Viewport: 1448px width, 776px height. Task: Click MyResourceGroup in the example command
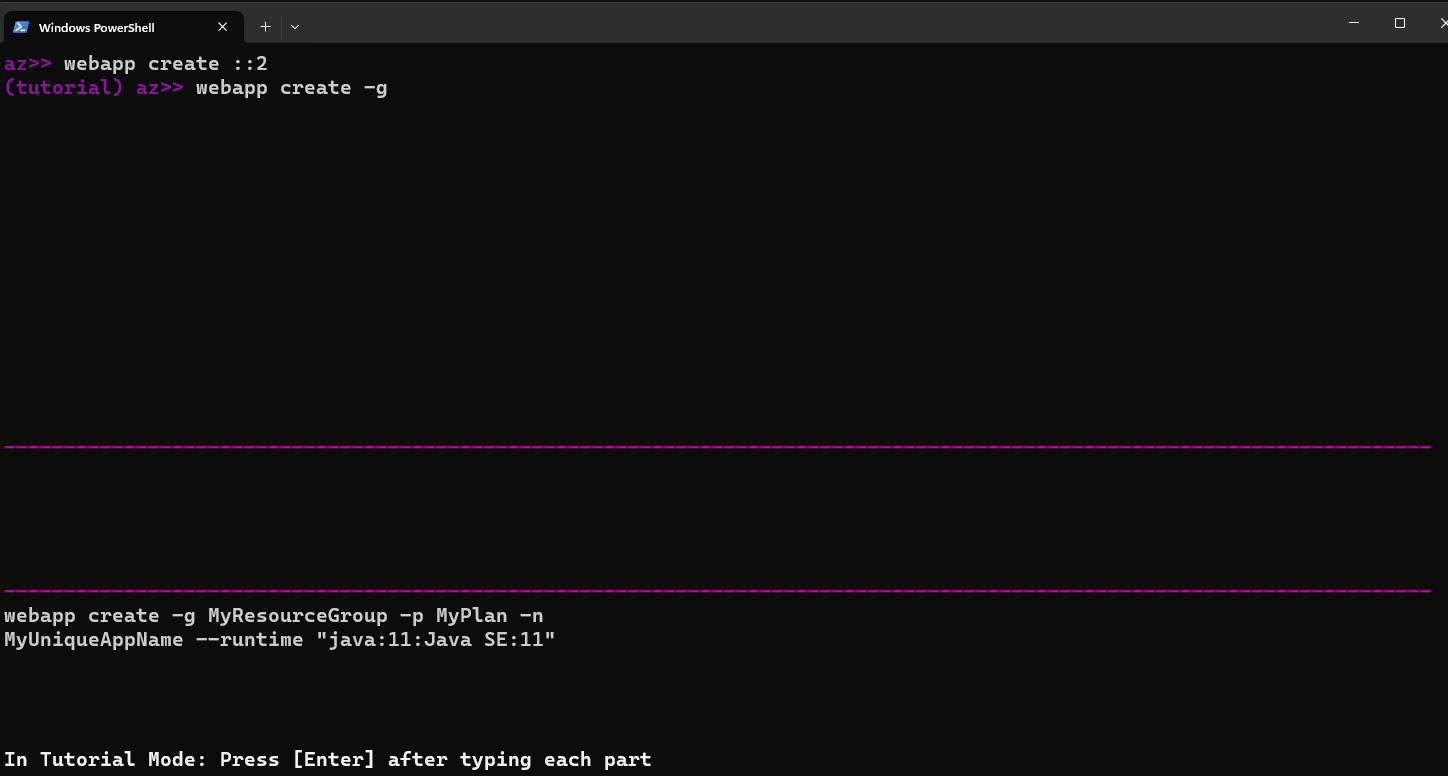297,616
